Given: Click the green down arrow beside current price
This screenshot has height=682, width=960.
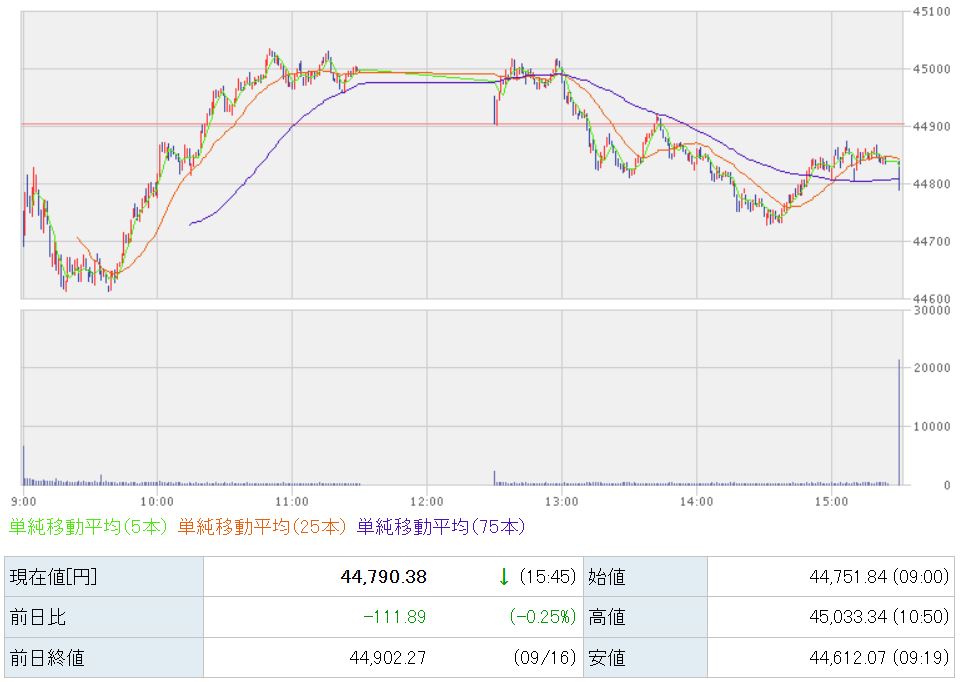Looking at the screenshot, I should pos(503,577).
